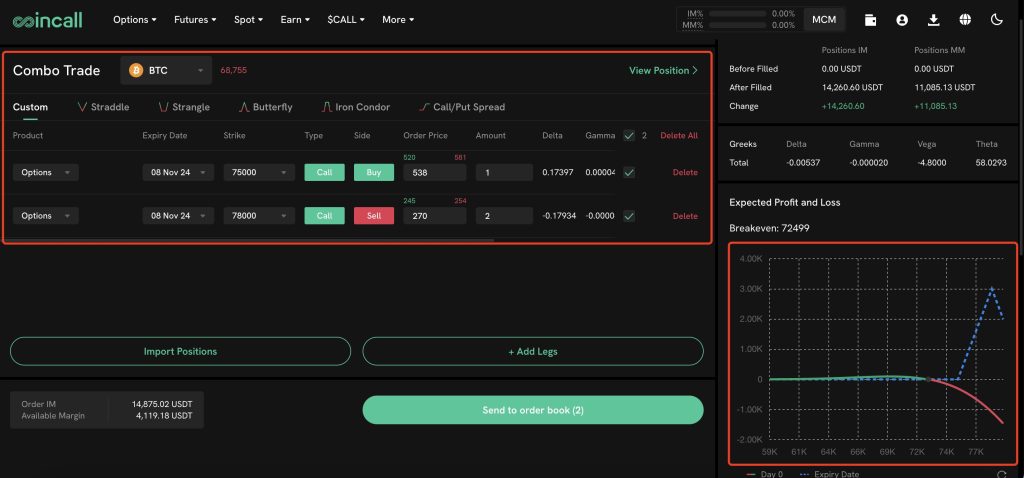Image resolution: width=1024 pixels, height=478 pixels.
Task: Open the 75000 strike price dropdown
Action: coord(259,172)
